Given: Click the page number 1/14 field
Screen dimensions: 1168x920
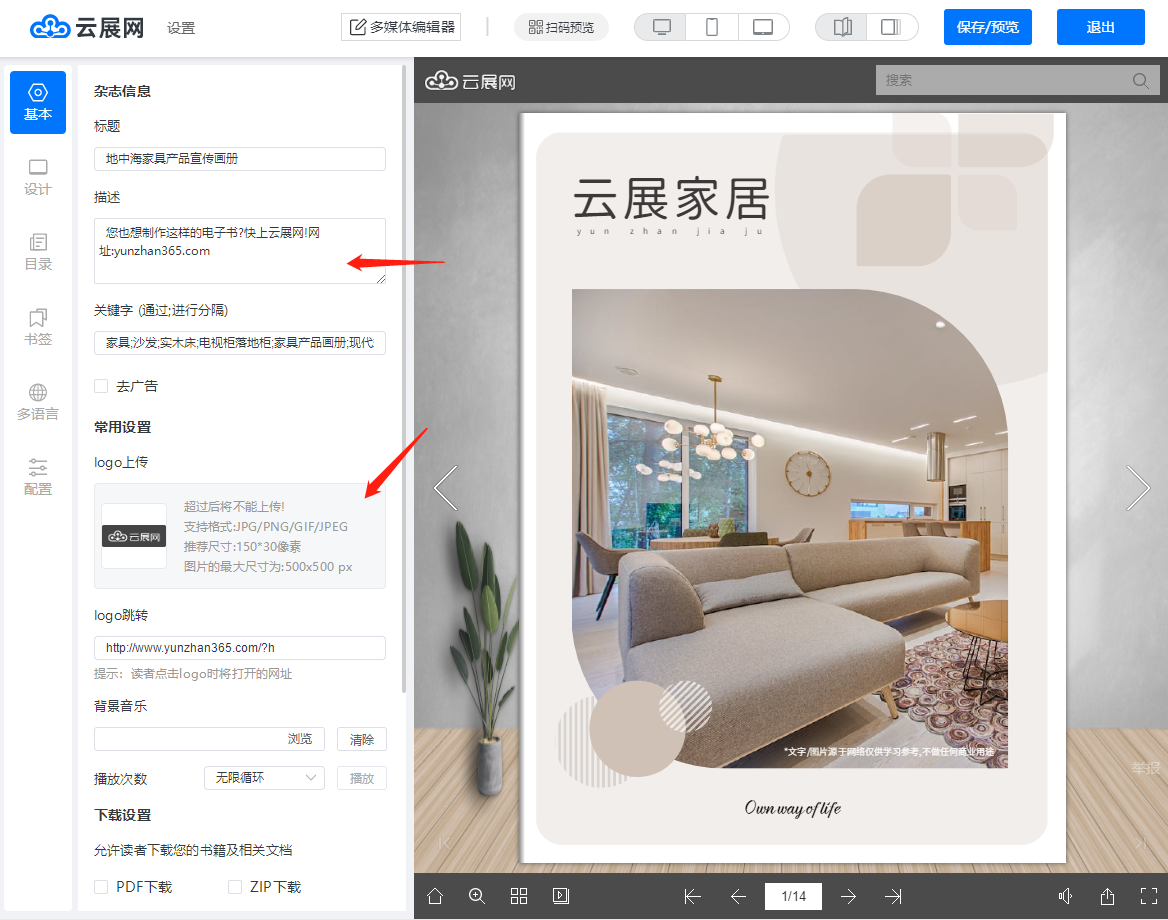Looking at the screenshot, I should [793, 896].
